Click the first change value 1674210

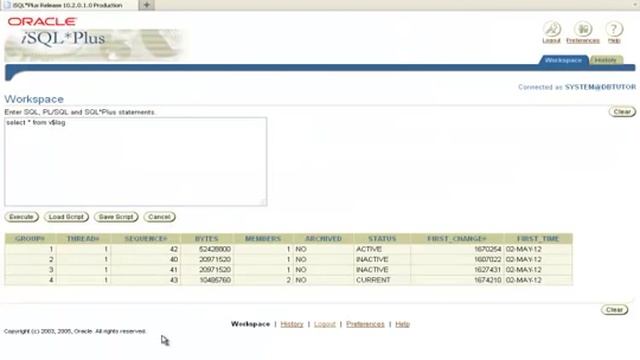click(487, 280)
